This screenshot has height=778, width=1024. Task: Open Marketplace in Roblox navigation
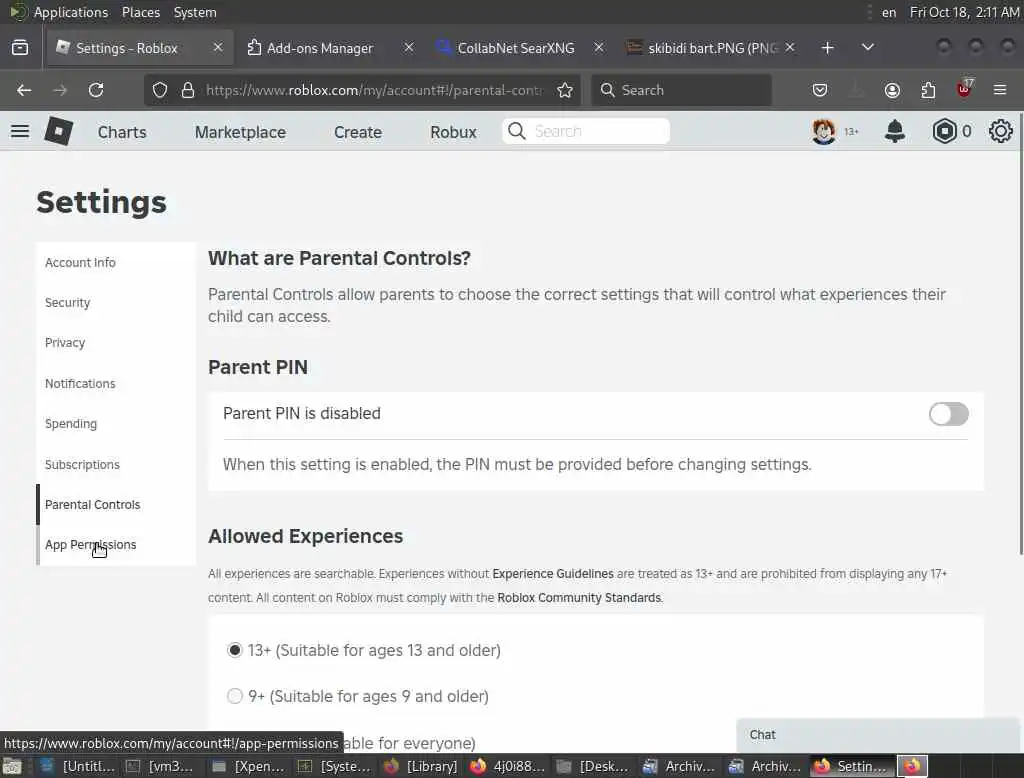coord(240,132)
